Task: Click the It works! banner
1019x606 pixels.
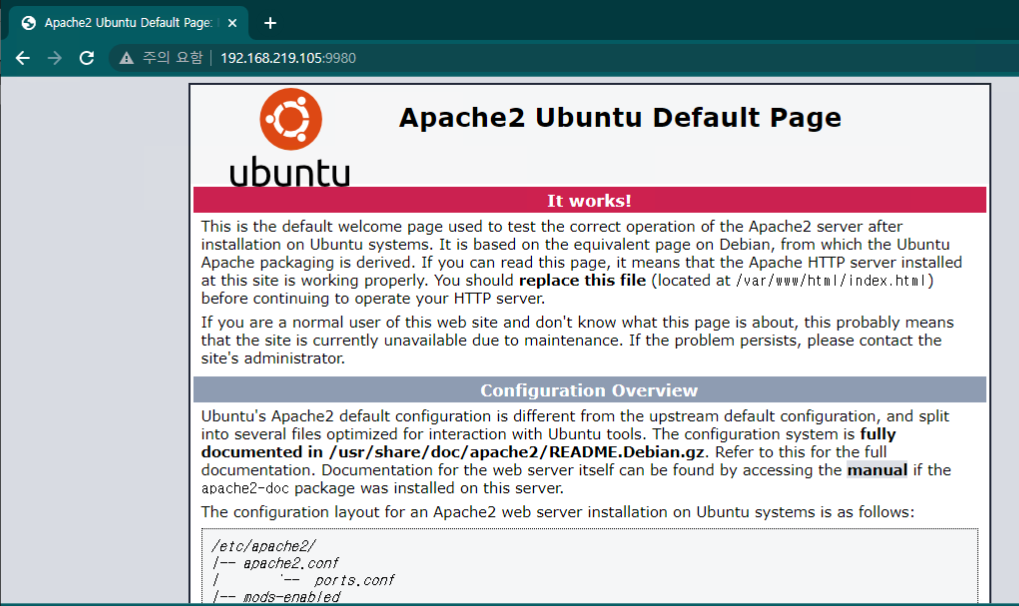Action: pos(589,200)
